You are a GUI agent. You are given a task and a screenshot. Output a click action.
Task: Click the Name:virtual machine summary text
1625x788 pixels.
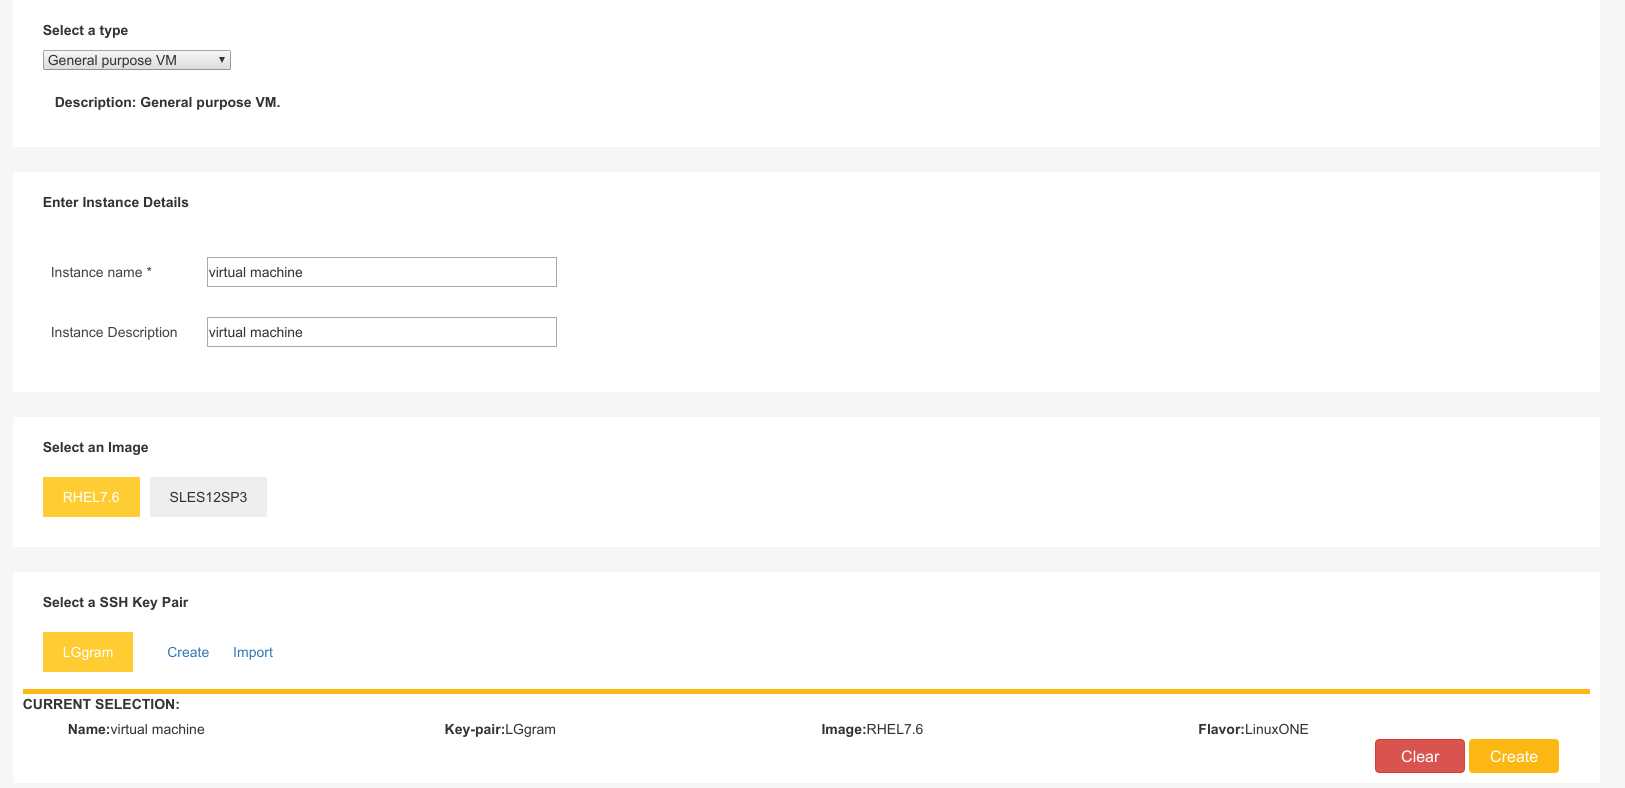point(136,729)
